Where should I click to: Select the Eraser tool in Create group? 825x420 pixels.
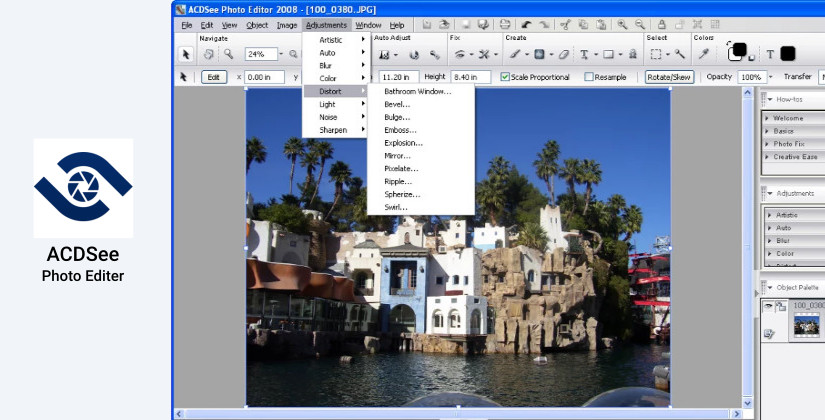564,54
